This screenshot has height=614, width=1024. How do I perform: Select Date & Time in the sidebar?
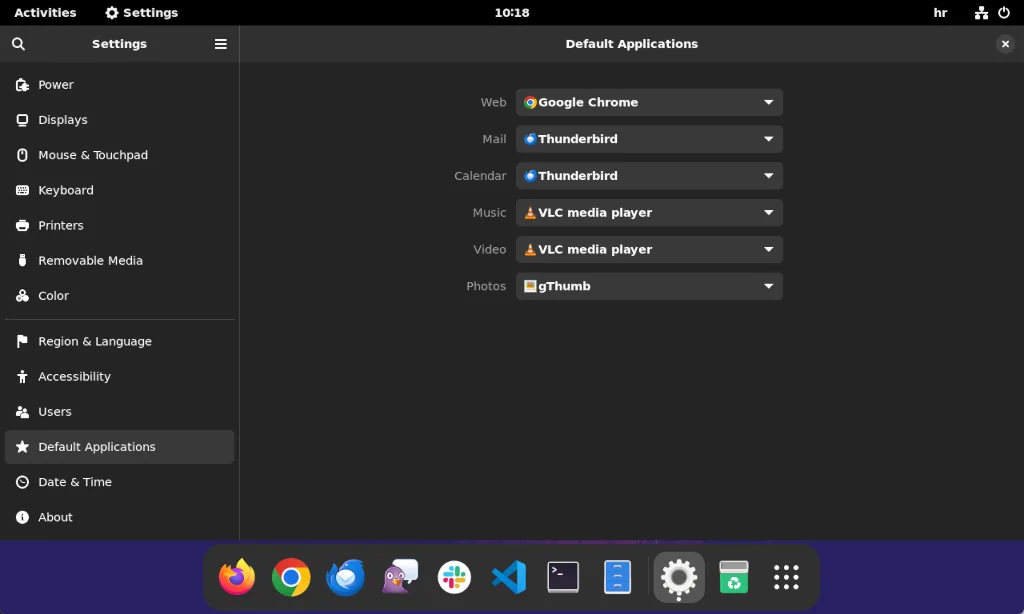coord(73,482)
